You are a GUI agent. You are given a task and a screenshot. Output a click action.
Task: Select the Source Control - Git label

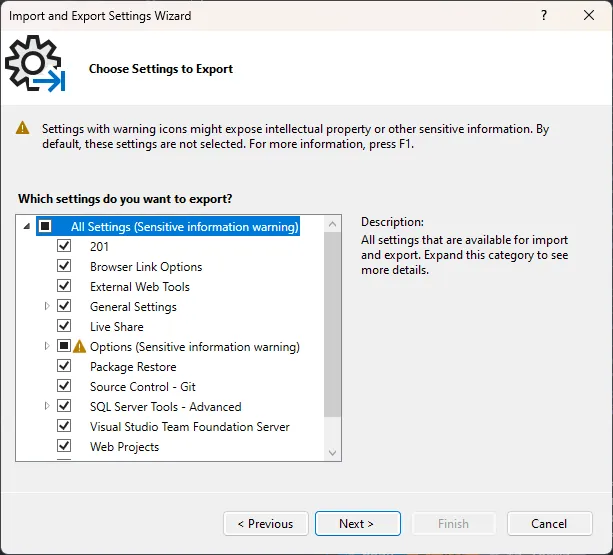pyautogui.click(x=142, y=387)
